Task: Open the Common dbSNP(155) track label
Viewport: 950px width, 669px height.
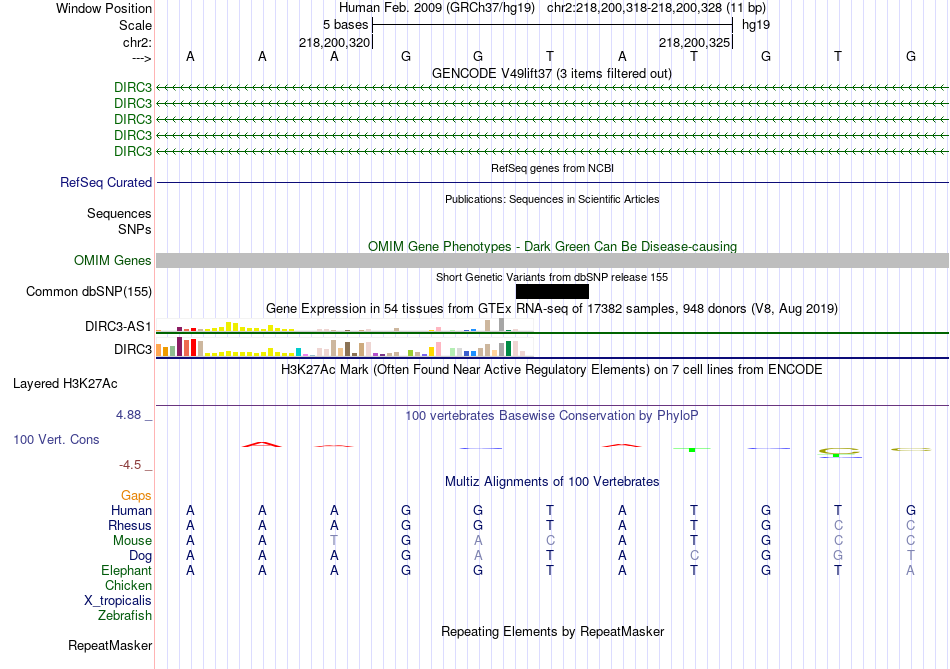Action: (89, 291)
